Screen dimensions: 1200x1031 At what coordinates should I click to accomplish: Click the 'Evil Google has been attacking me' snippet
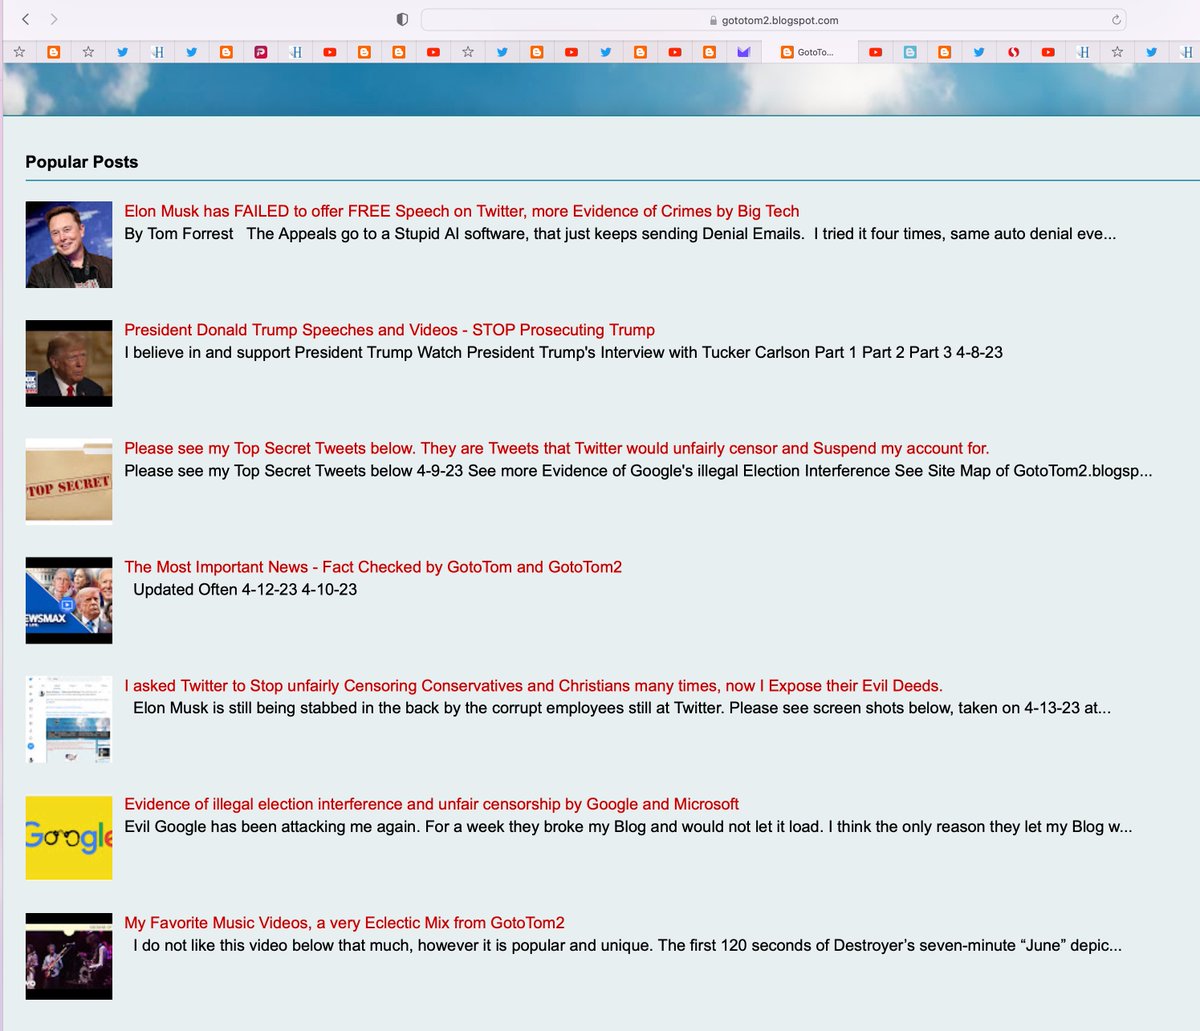tap(628, 827)
